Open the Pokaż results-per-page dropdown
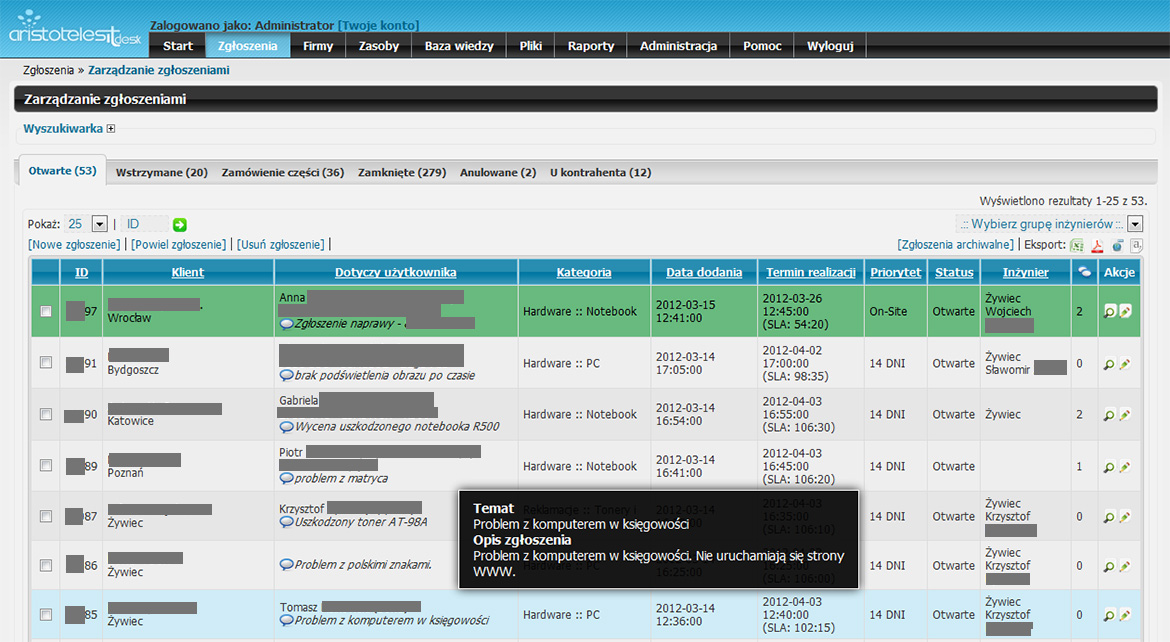The height and width of the screenshot is (642, 1170). coord(99,224)
